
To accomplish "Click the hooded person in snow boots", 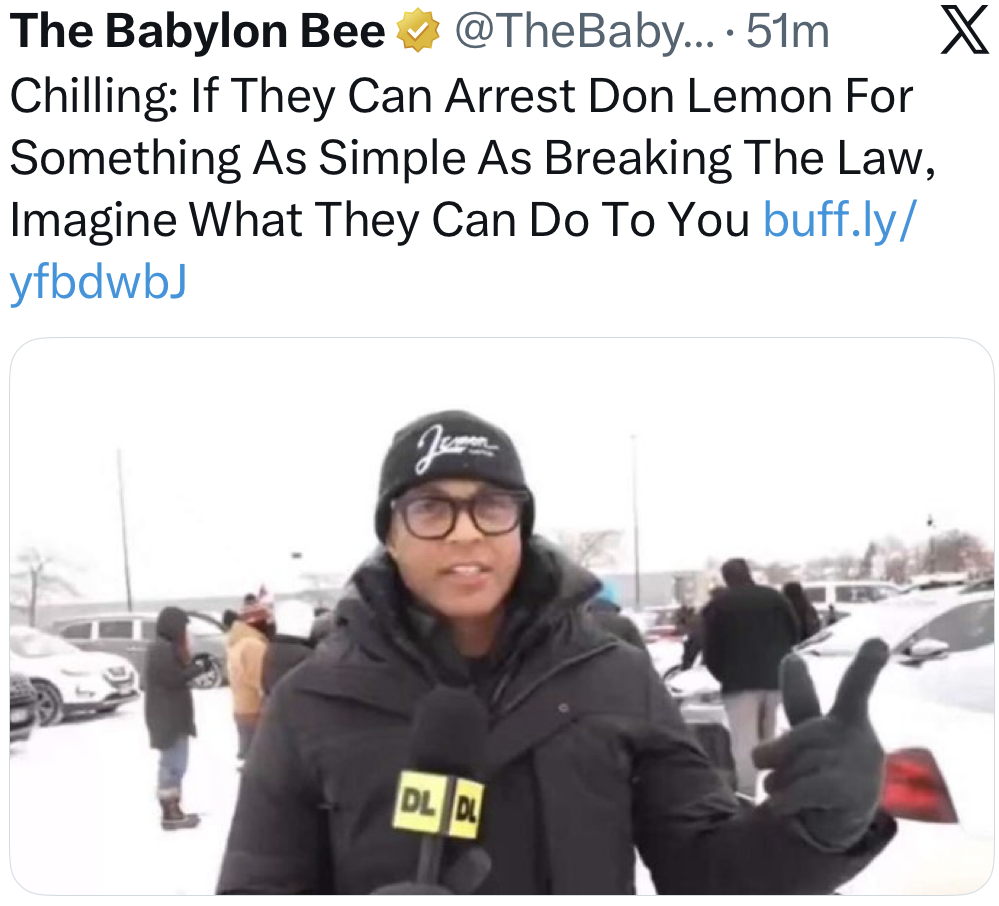I will click(x=172, y=716).
